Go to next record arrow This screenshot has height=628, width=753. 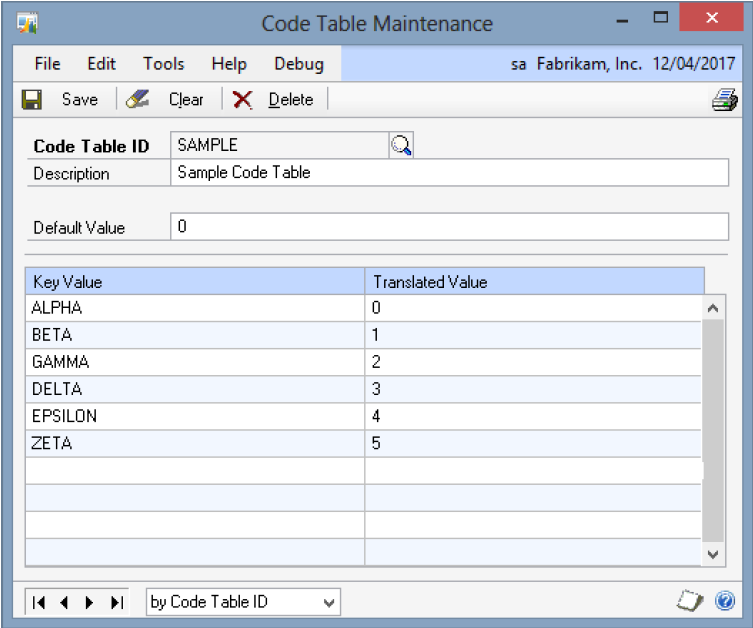click(x=90, y=602)
